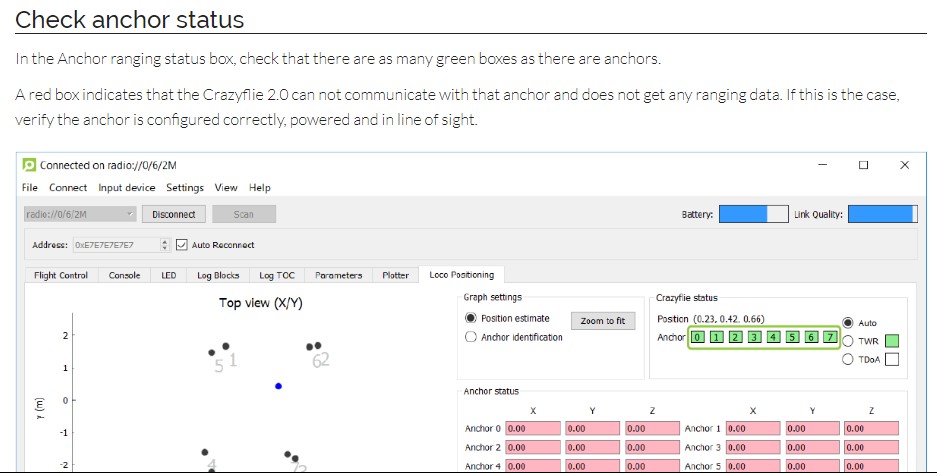Click the blue position dot on plot

[278, 386]
